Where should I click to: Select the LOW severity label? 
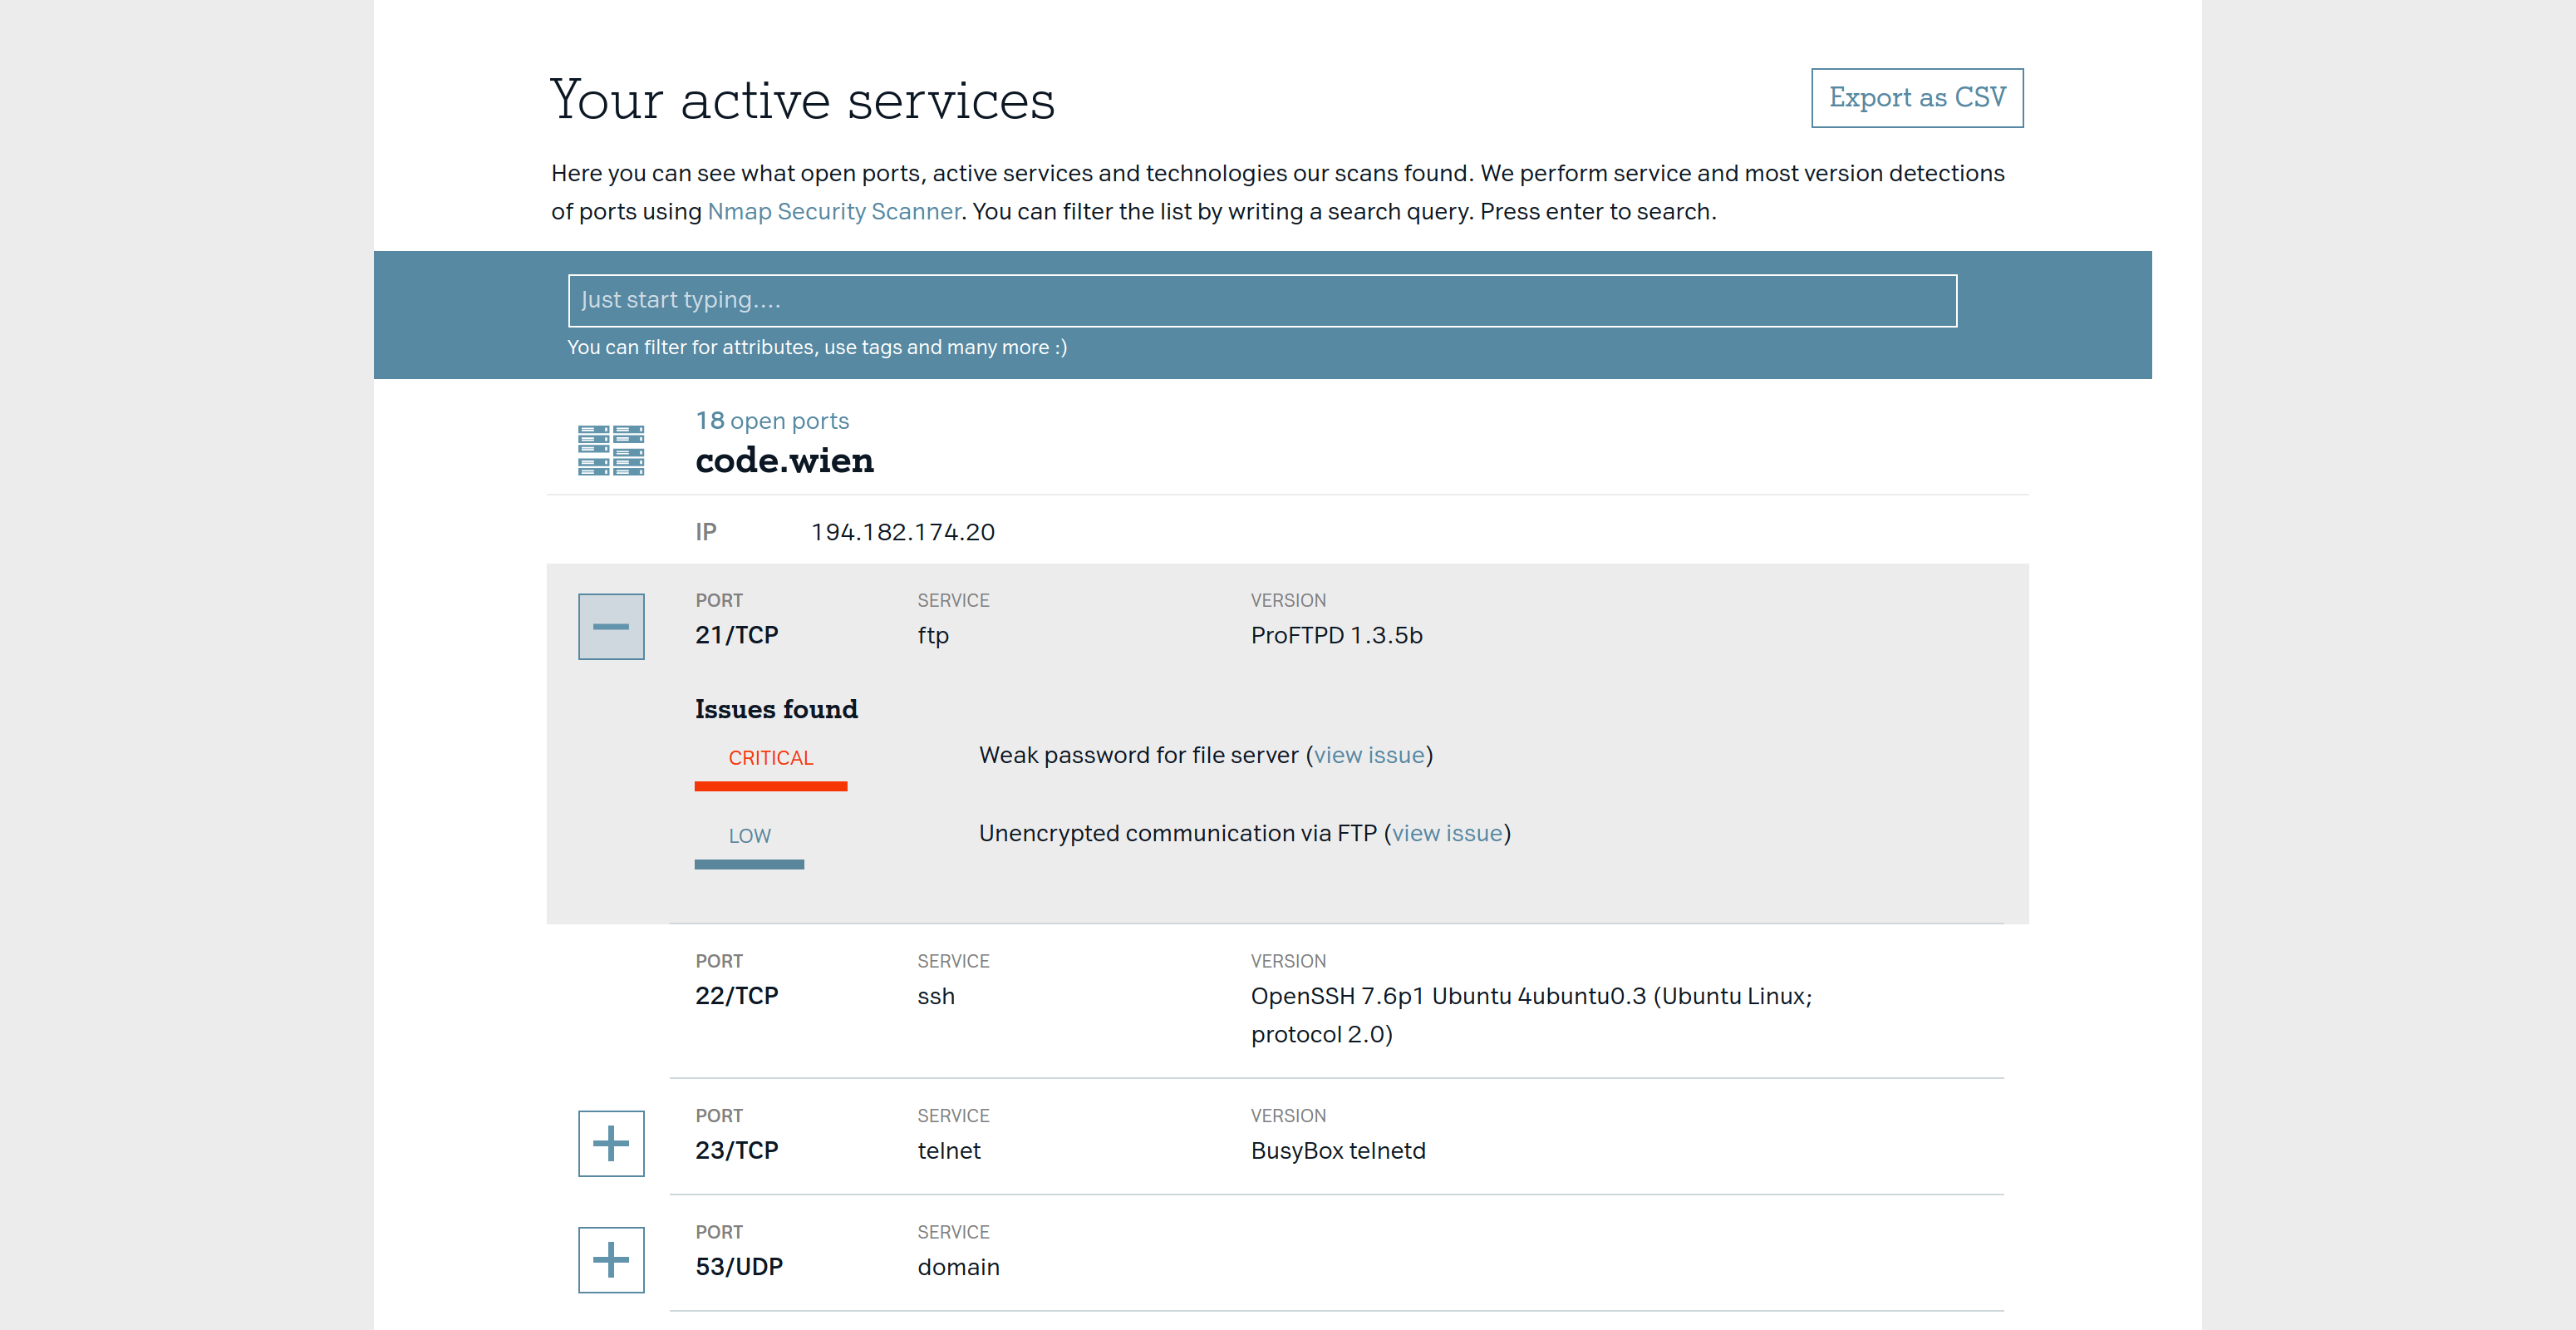[749, 836]
